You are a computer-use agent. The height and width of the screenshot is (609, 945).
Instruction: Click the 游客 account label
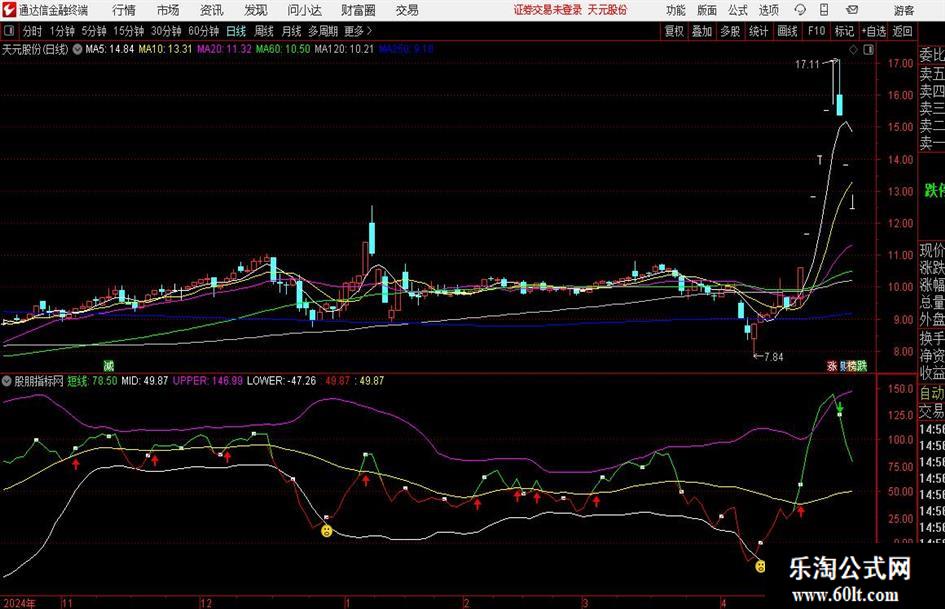[x=903, y=10]
